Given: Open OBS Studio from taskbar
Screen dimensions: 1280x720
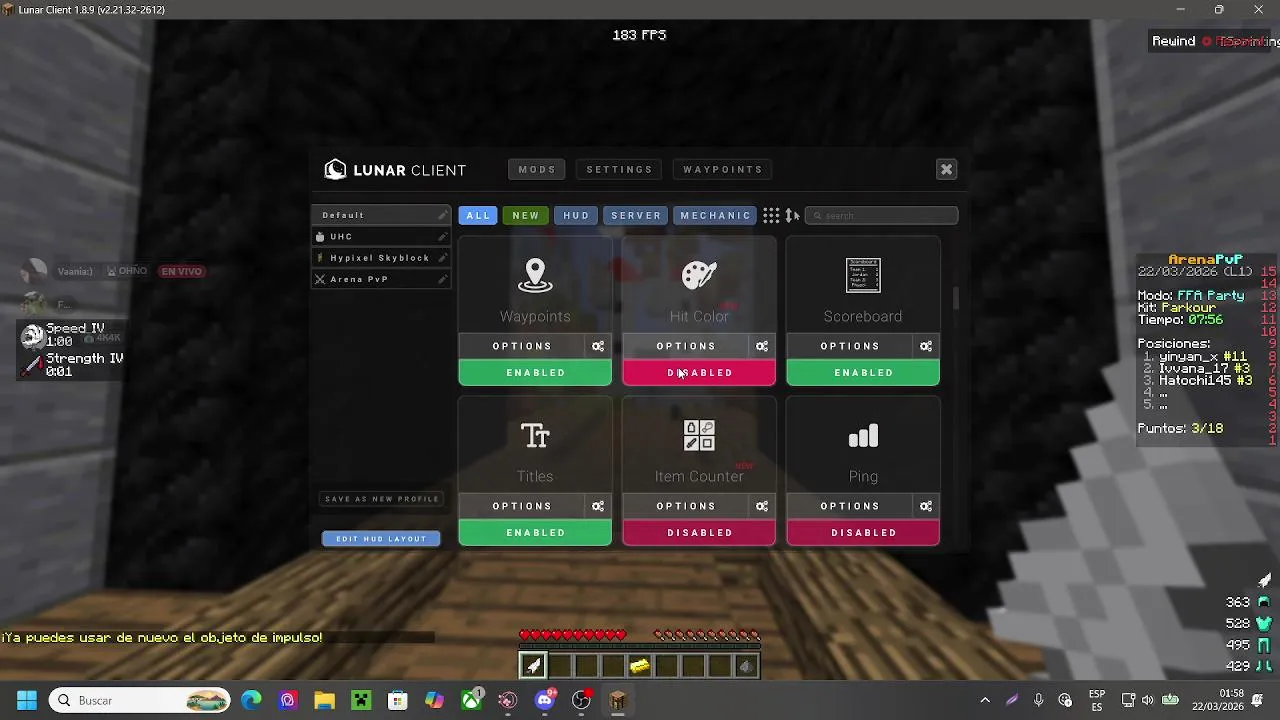Looking at the screenshot, I should (581, 700).
